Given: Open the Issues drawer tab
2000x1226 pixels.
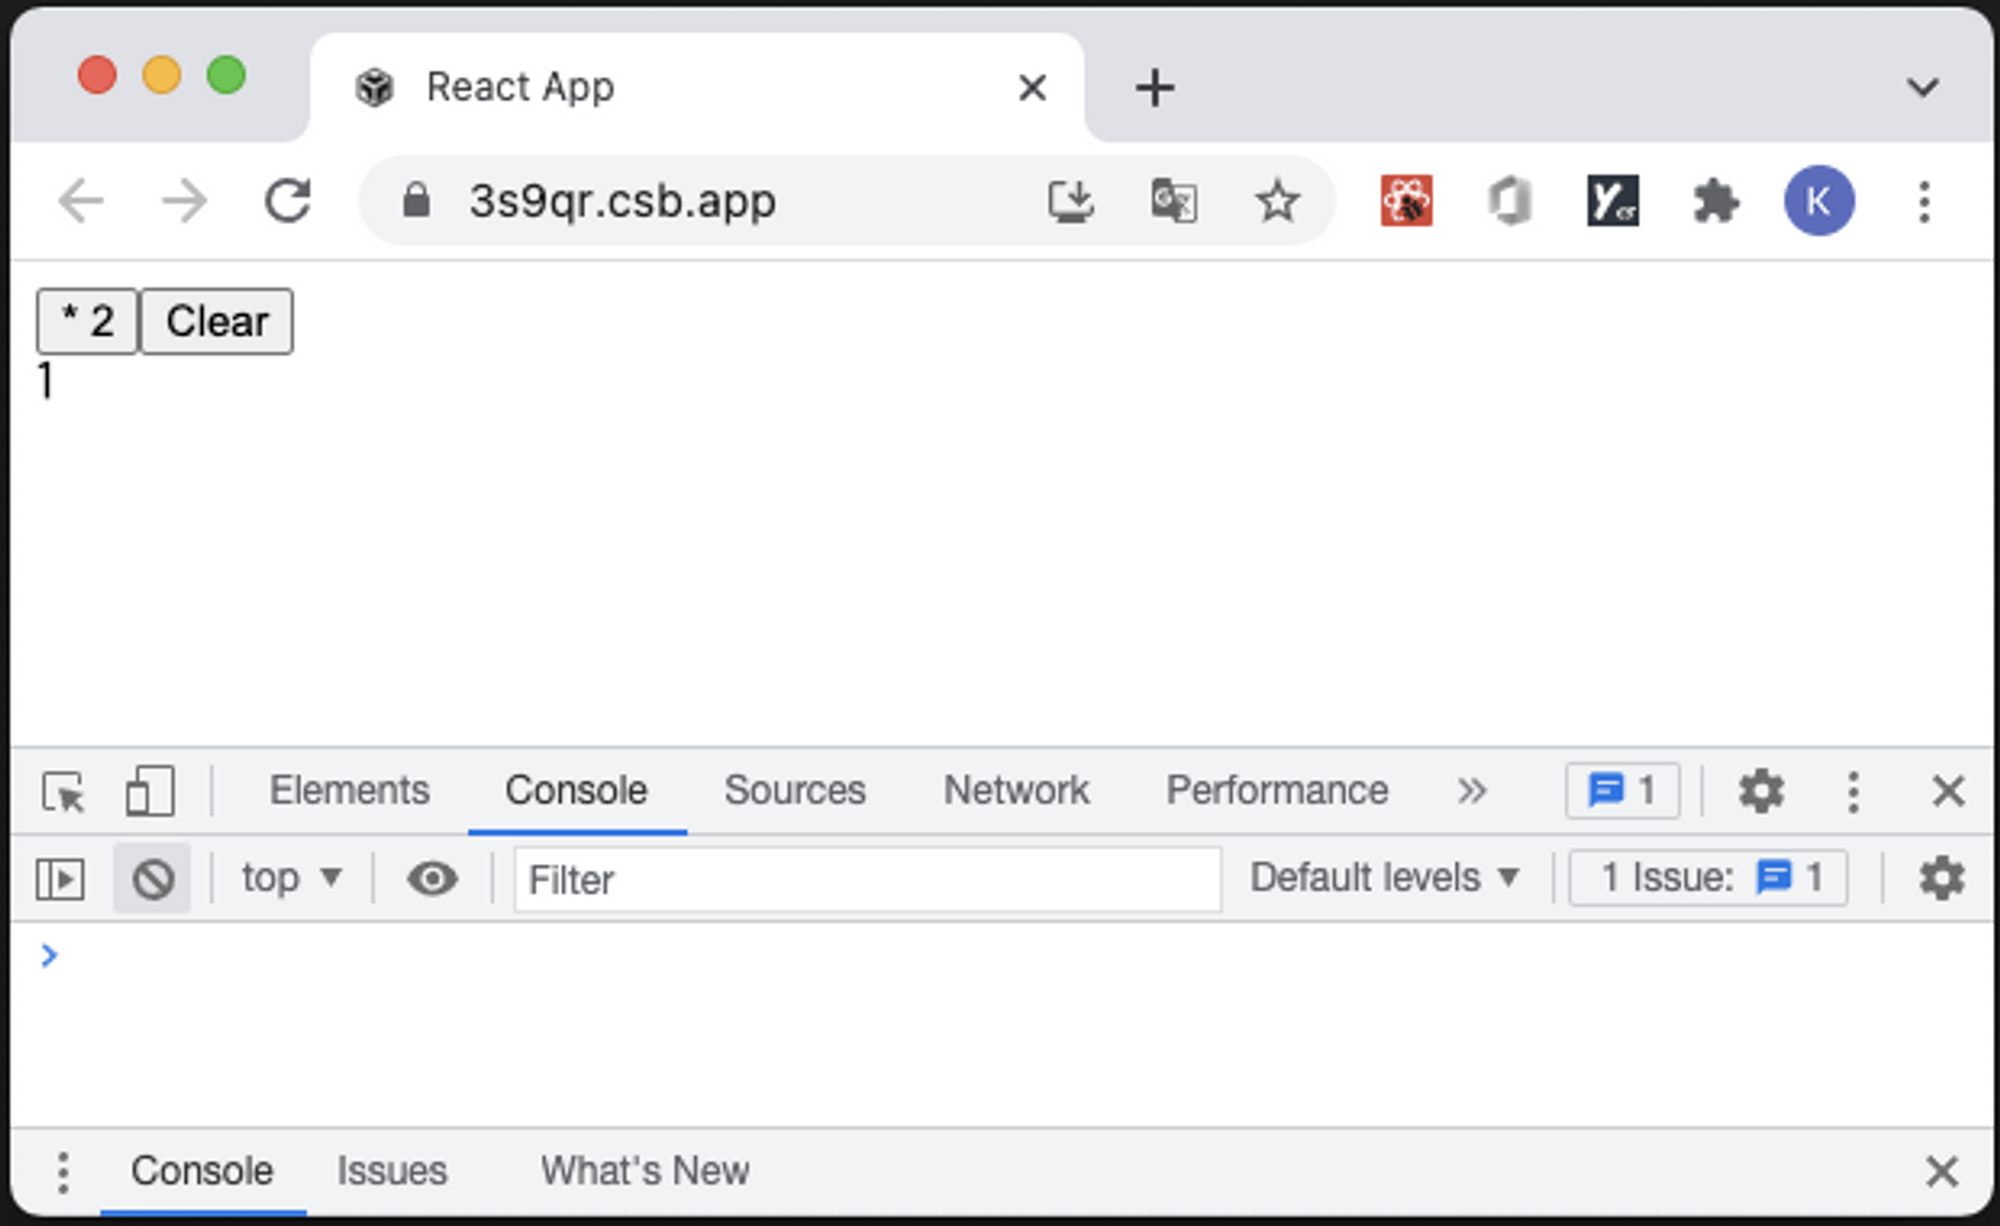Looking at the screenshot, I should coord(392,1171).
